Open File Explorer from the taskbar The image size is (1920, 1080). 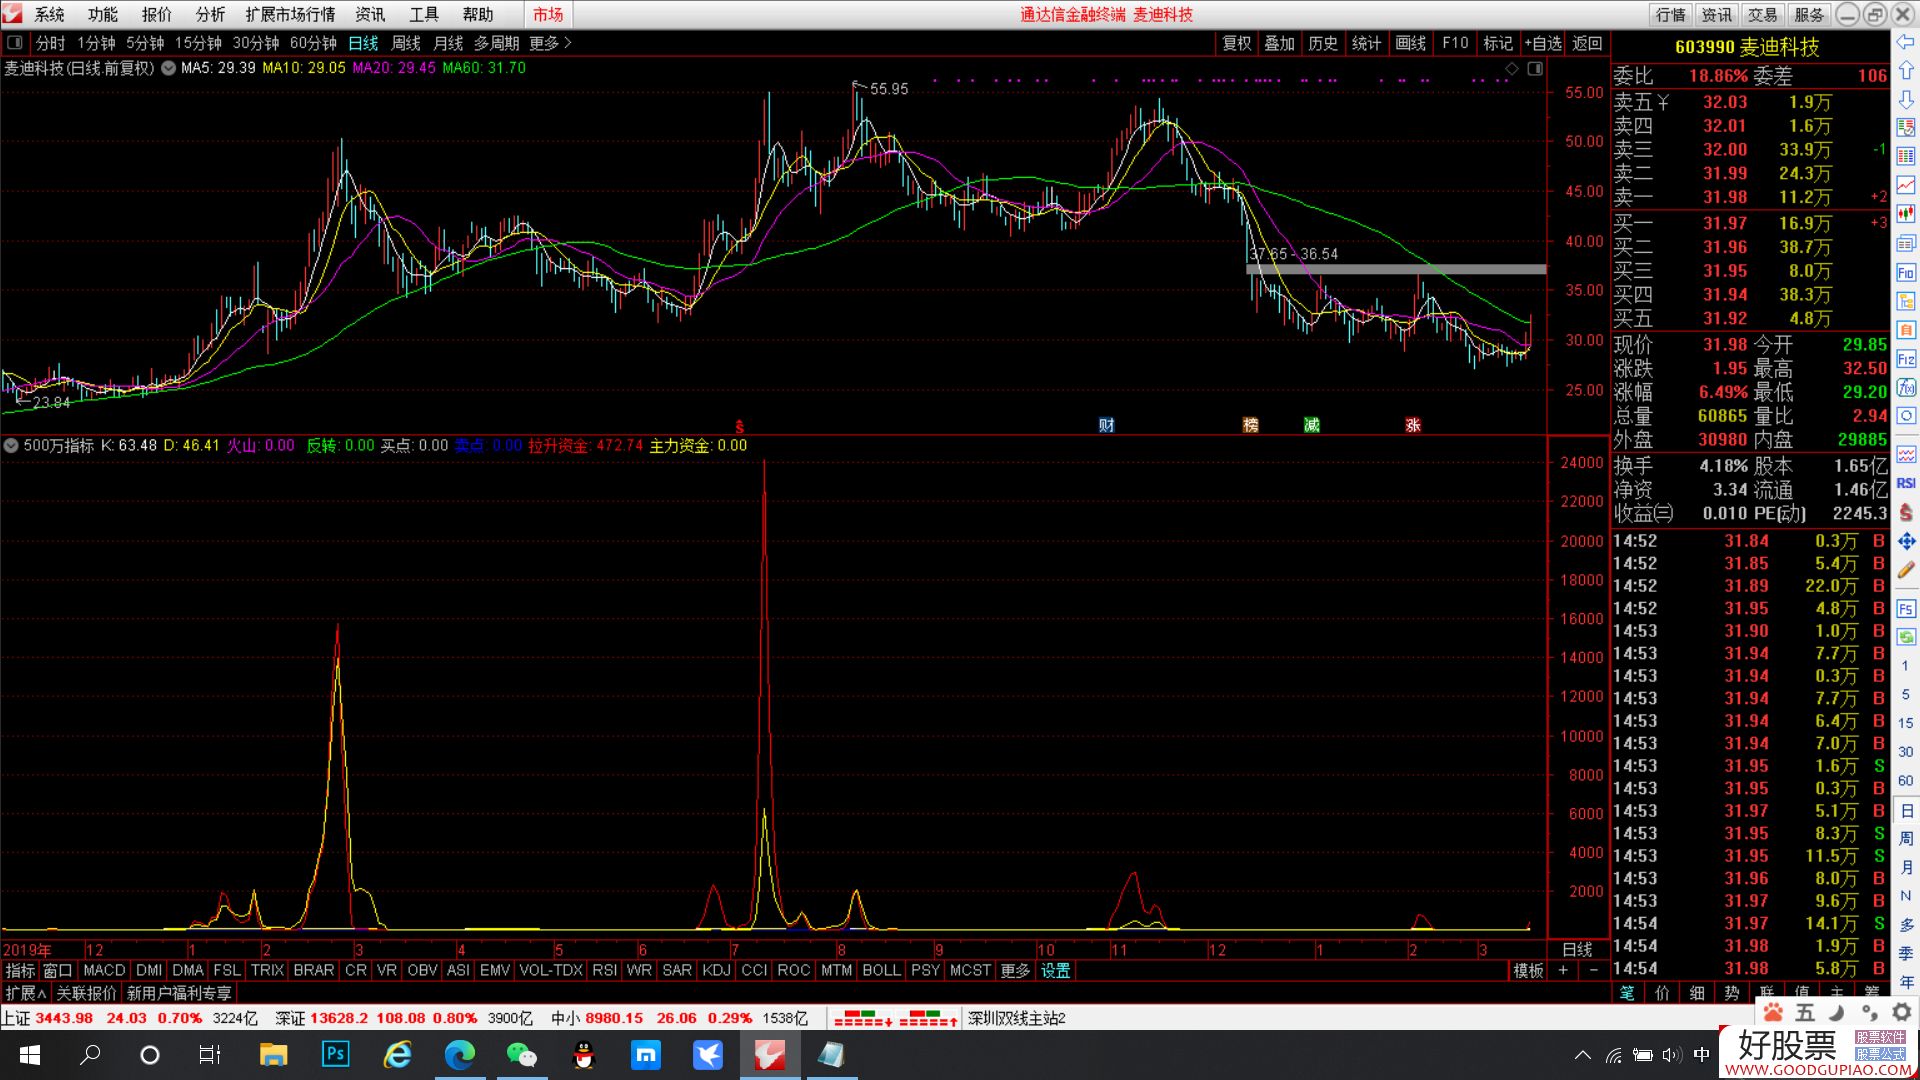tap(273, 1054)
